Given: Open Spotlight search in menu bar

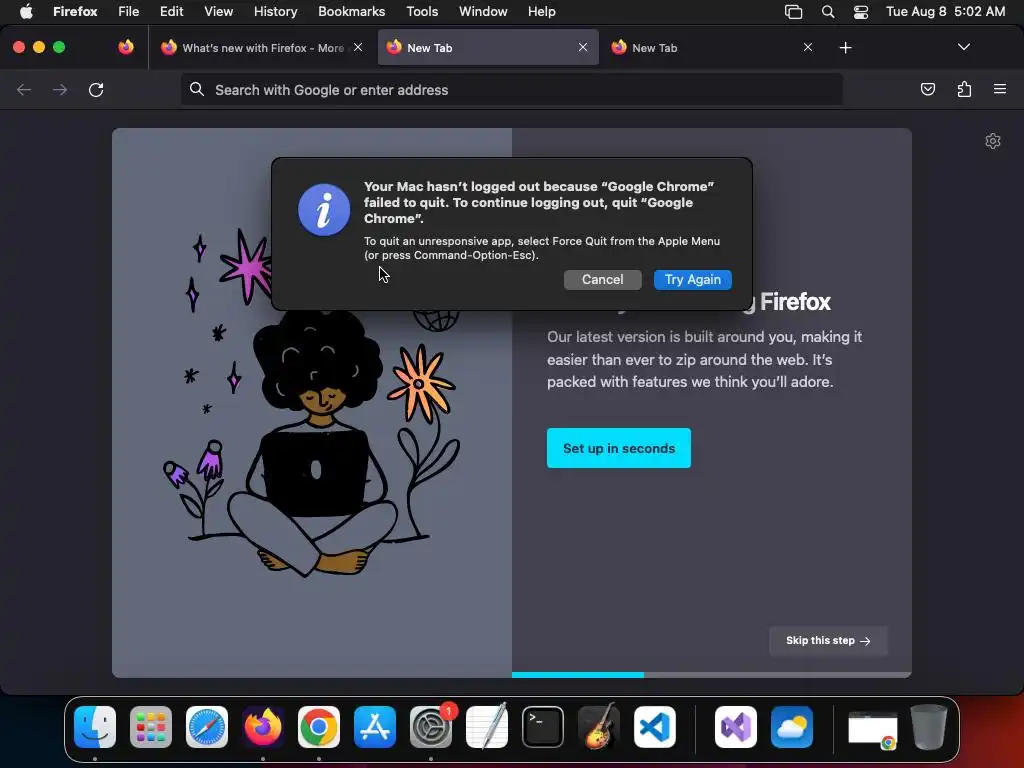Looking at the screenshot, I should (827, 12).
